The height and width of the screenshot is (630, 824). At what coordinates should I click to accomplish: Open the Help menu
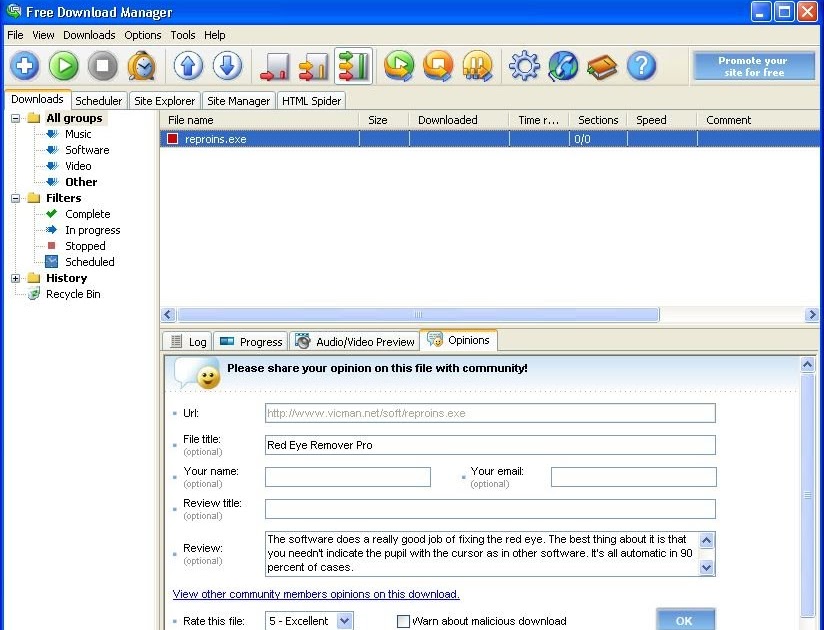[214, 35]
